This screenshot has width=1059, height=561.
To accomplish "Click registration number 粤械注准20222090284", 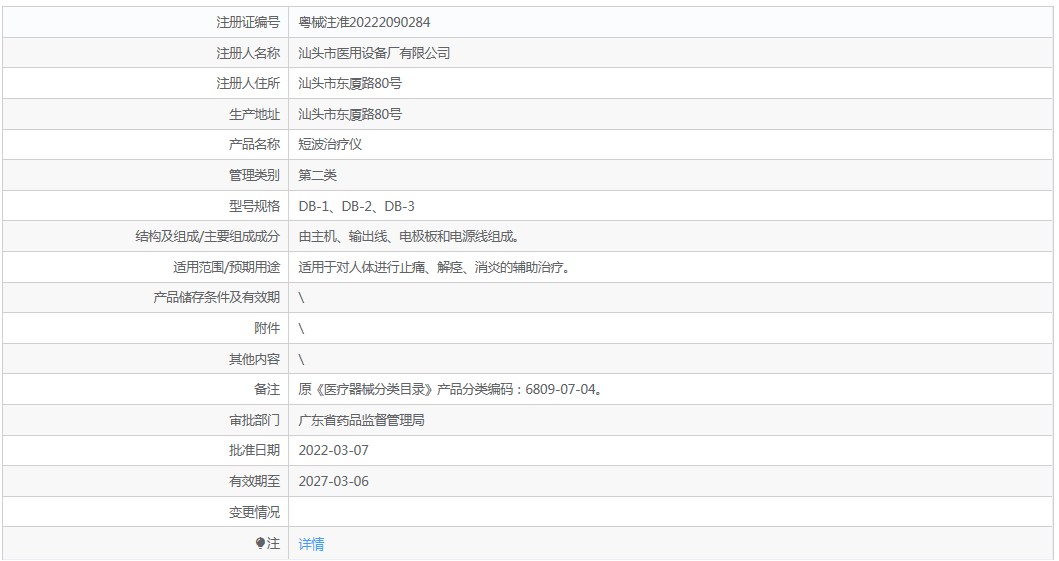I will coord(364,22).
